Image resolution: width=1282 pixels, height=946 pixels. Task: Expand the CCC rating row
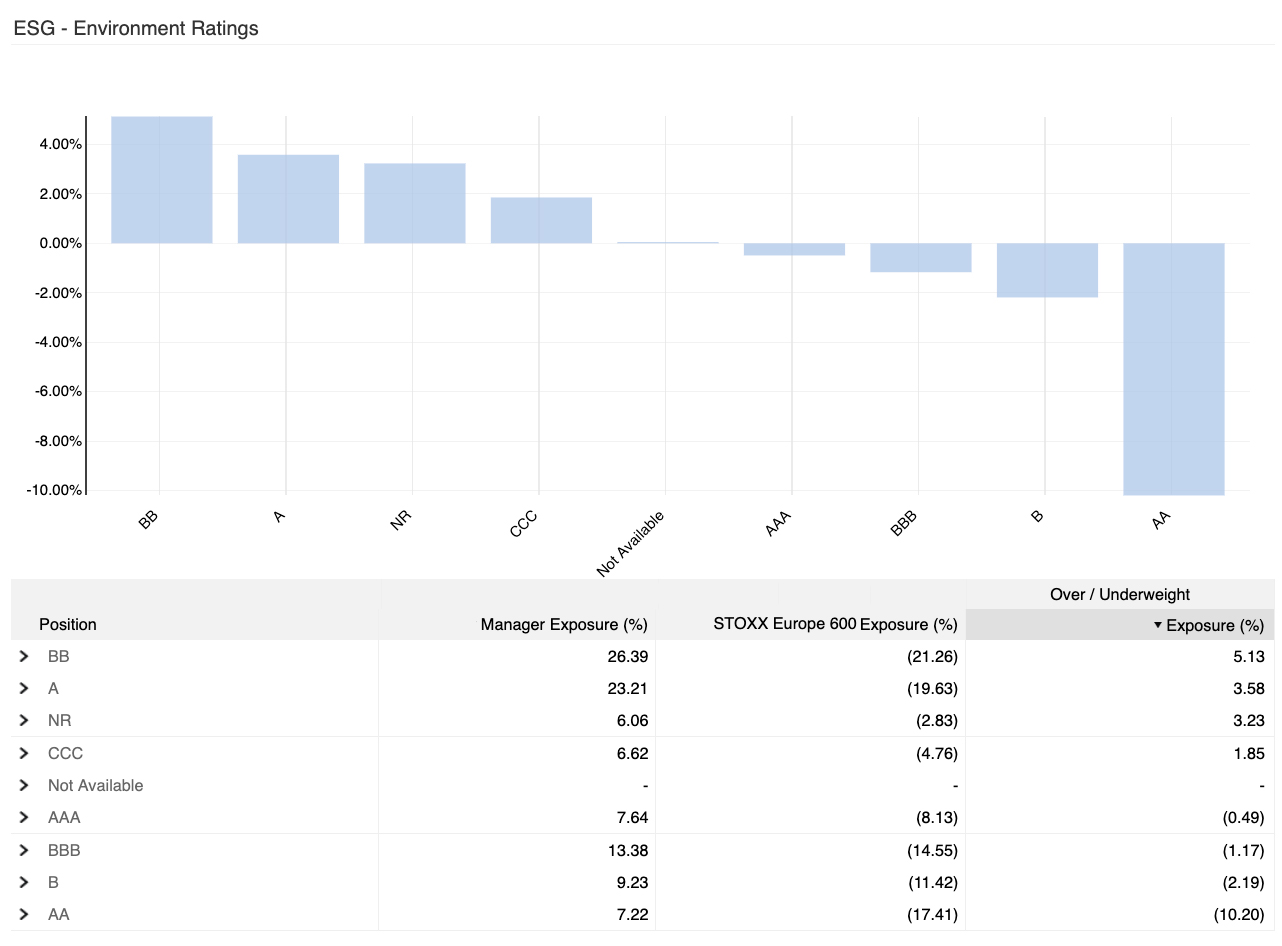23,753
